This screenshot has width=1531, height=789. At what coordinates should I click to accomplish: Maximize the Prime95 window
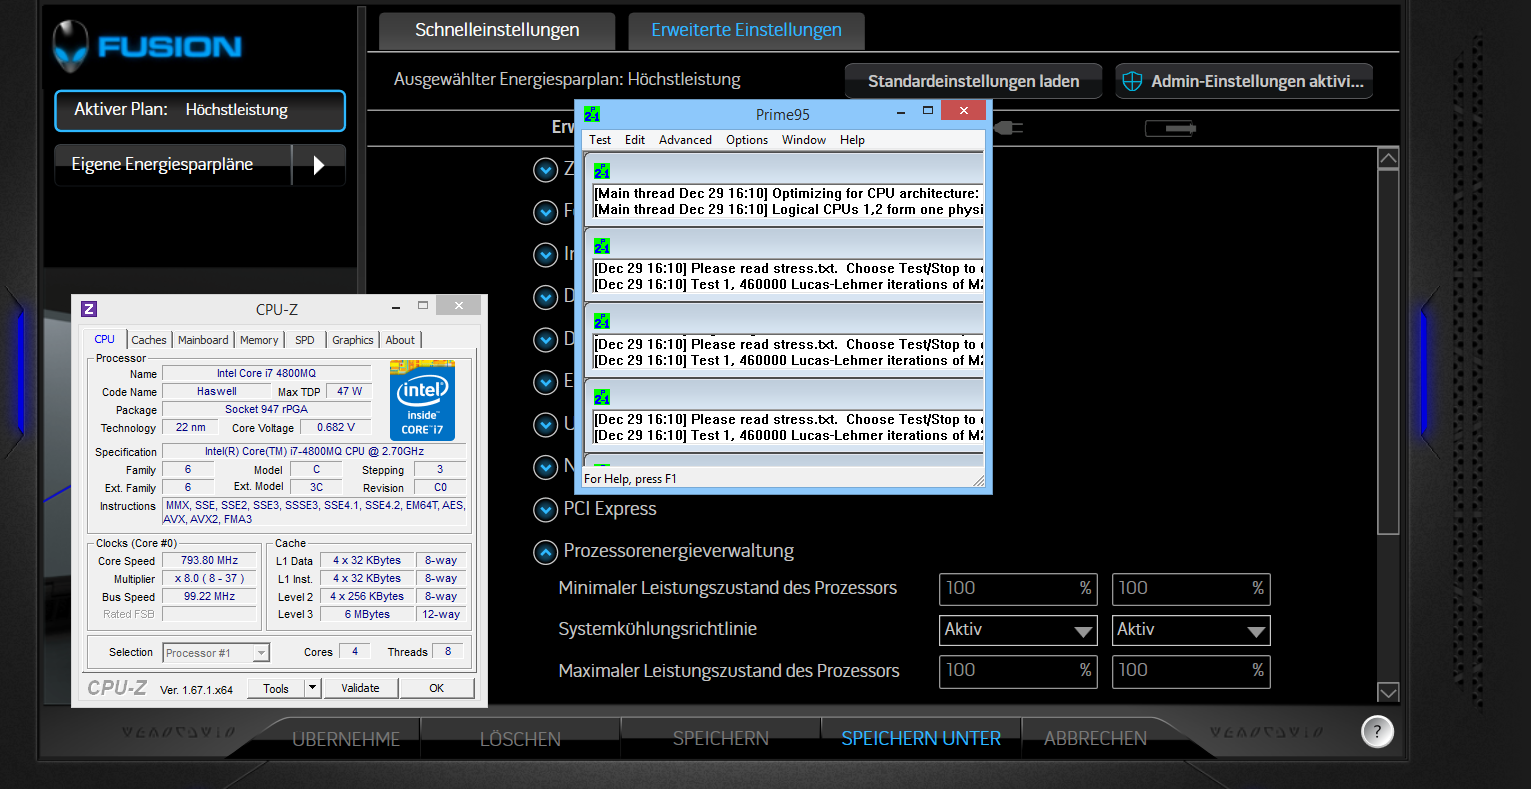928,111
